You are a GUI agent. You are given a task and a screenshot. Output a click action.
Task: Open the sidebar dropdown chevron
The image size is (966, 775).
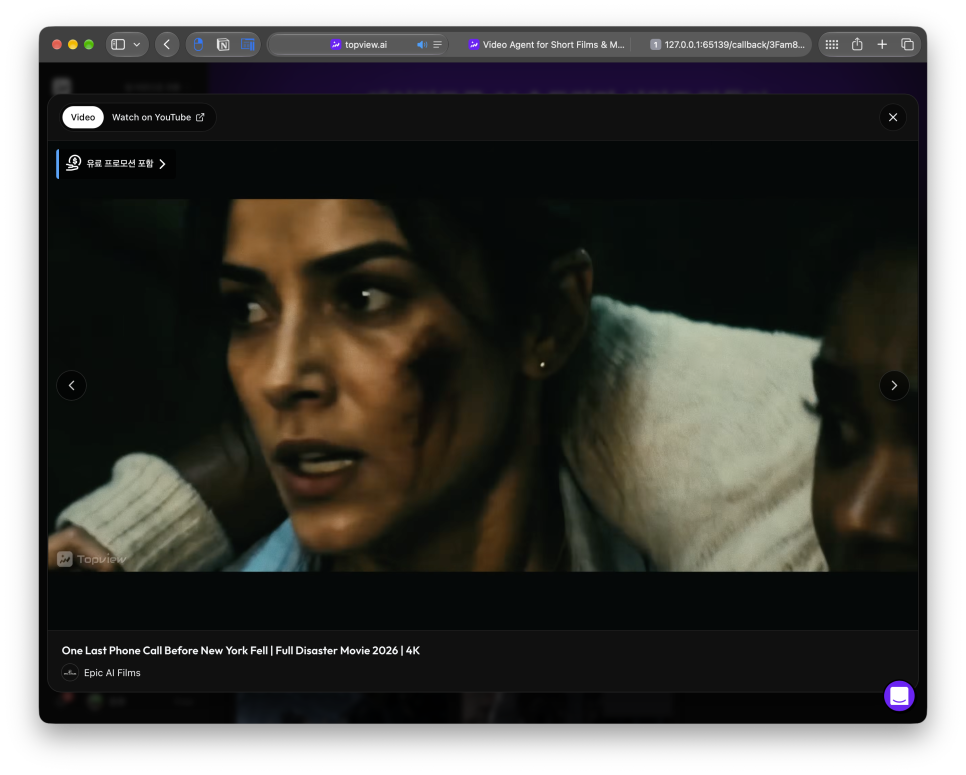[137, 44]
